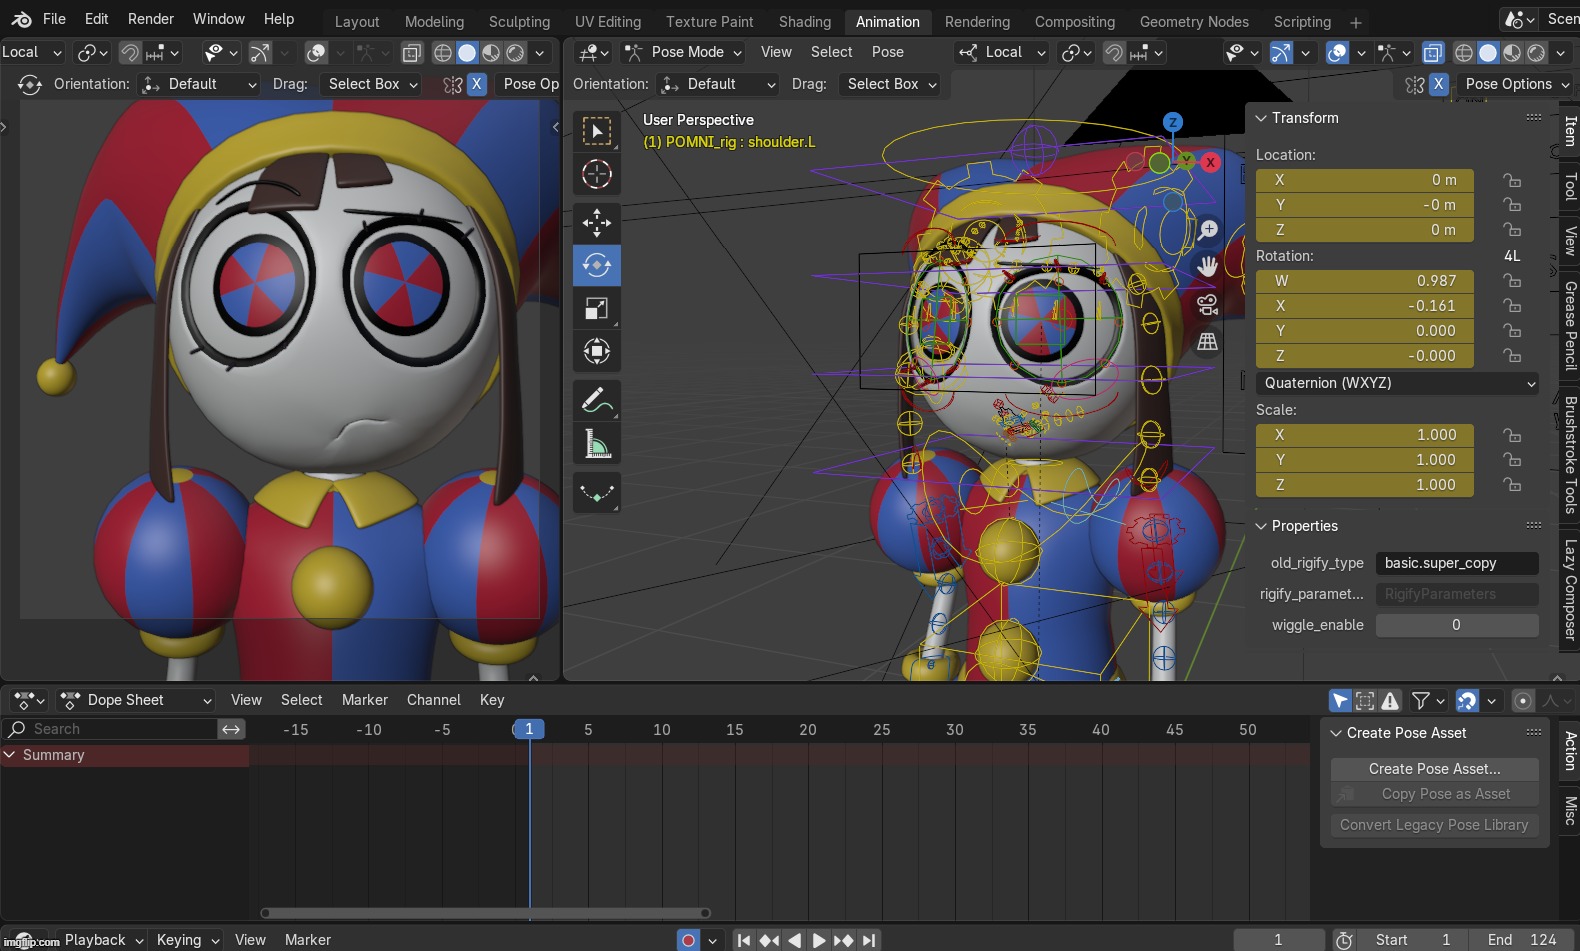The image size is (1580, 951).
Task: Open the Keying popover
Action: click(x=187, y=940)
